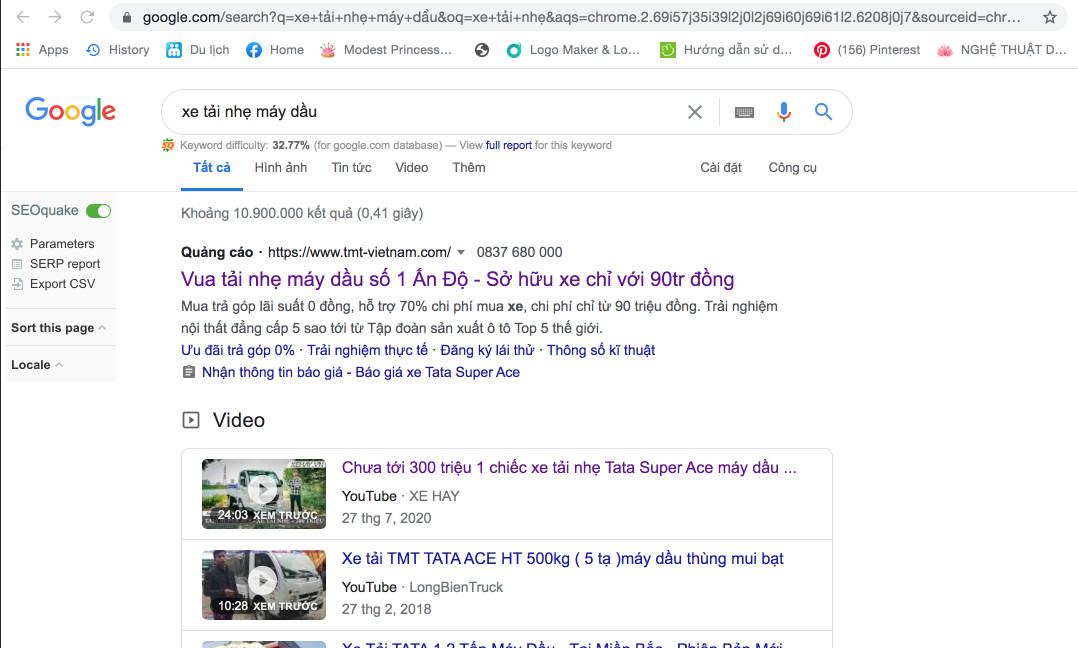Viewport: 1078px width, 648px height.
Task: Open the on-screen keyboard input tool
Action: pos(744,112)
